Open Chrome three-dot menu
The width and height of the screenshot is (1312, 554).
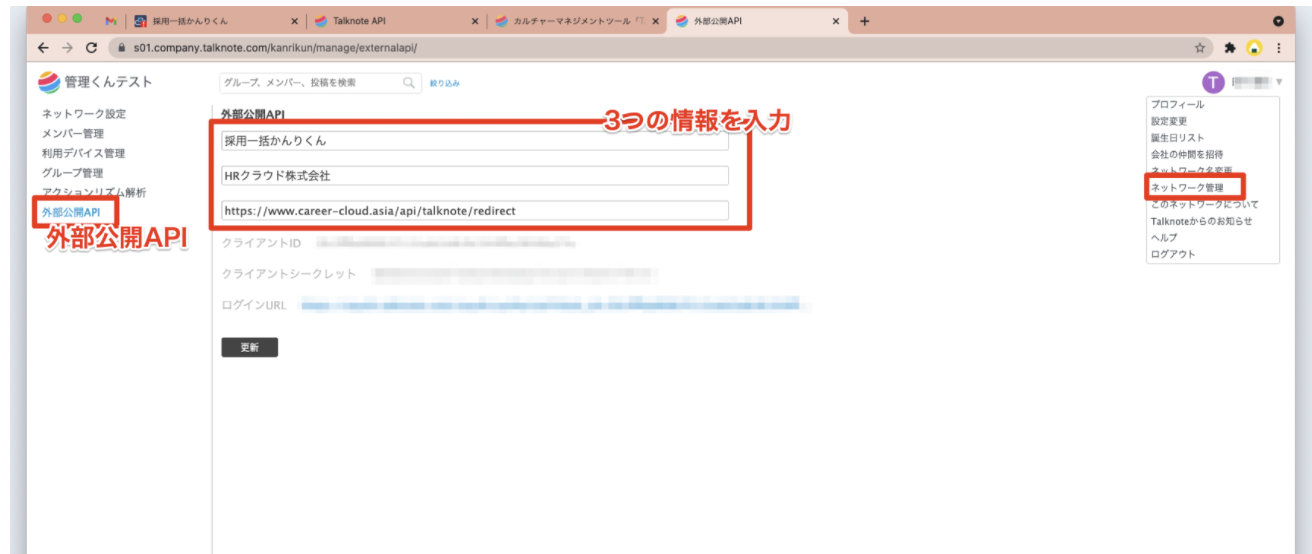click(1278, 47)
